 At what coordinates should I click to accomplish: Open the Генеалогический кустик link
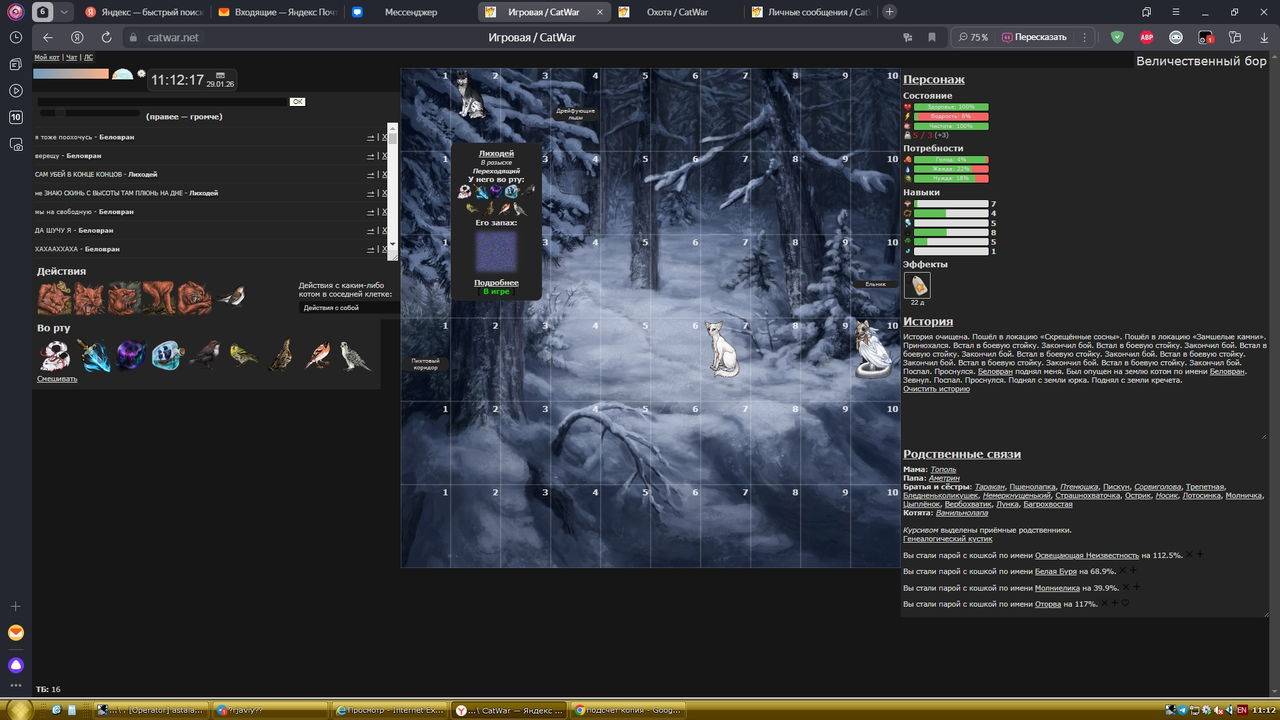[948, 538]
